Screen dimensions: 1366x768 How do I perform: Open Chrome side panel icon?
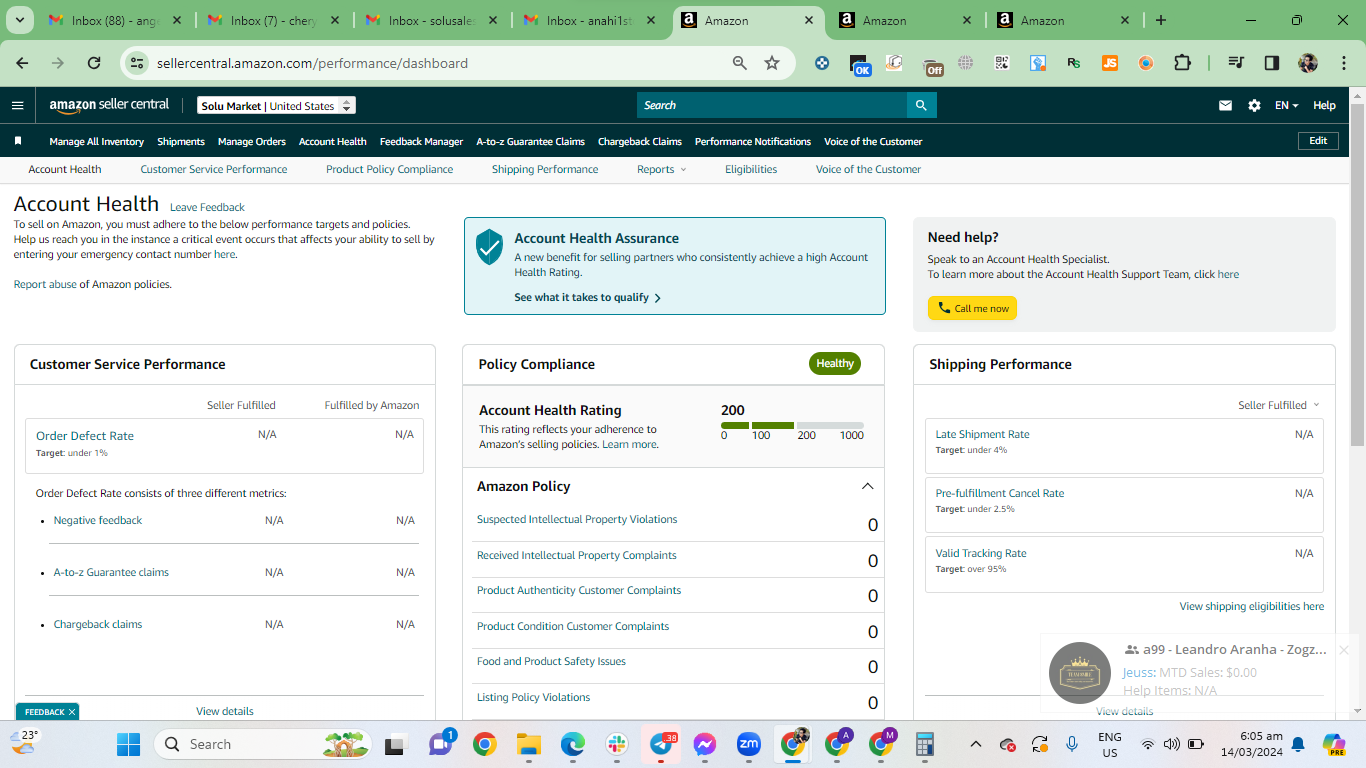point(1271,63)
